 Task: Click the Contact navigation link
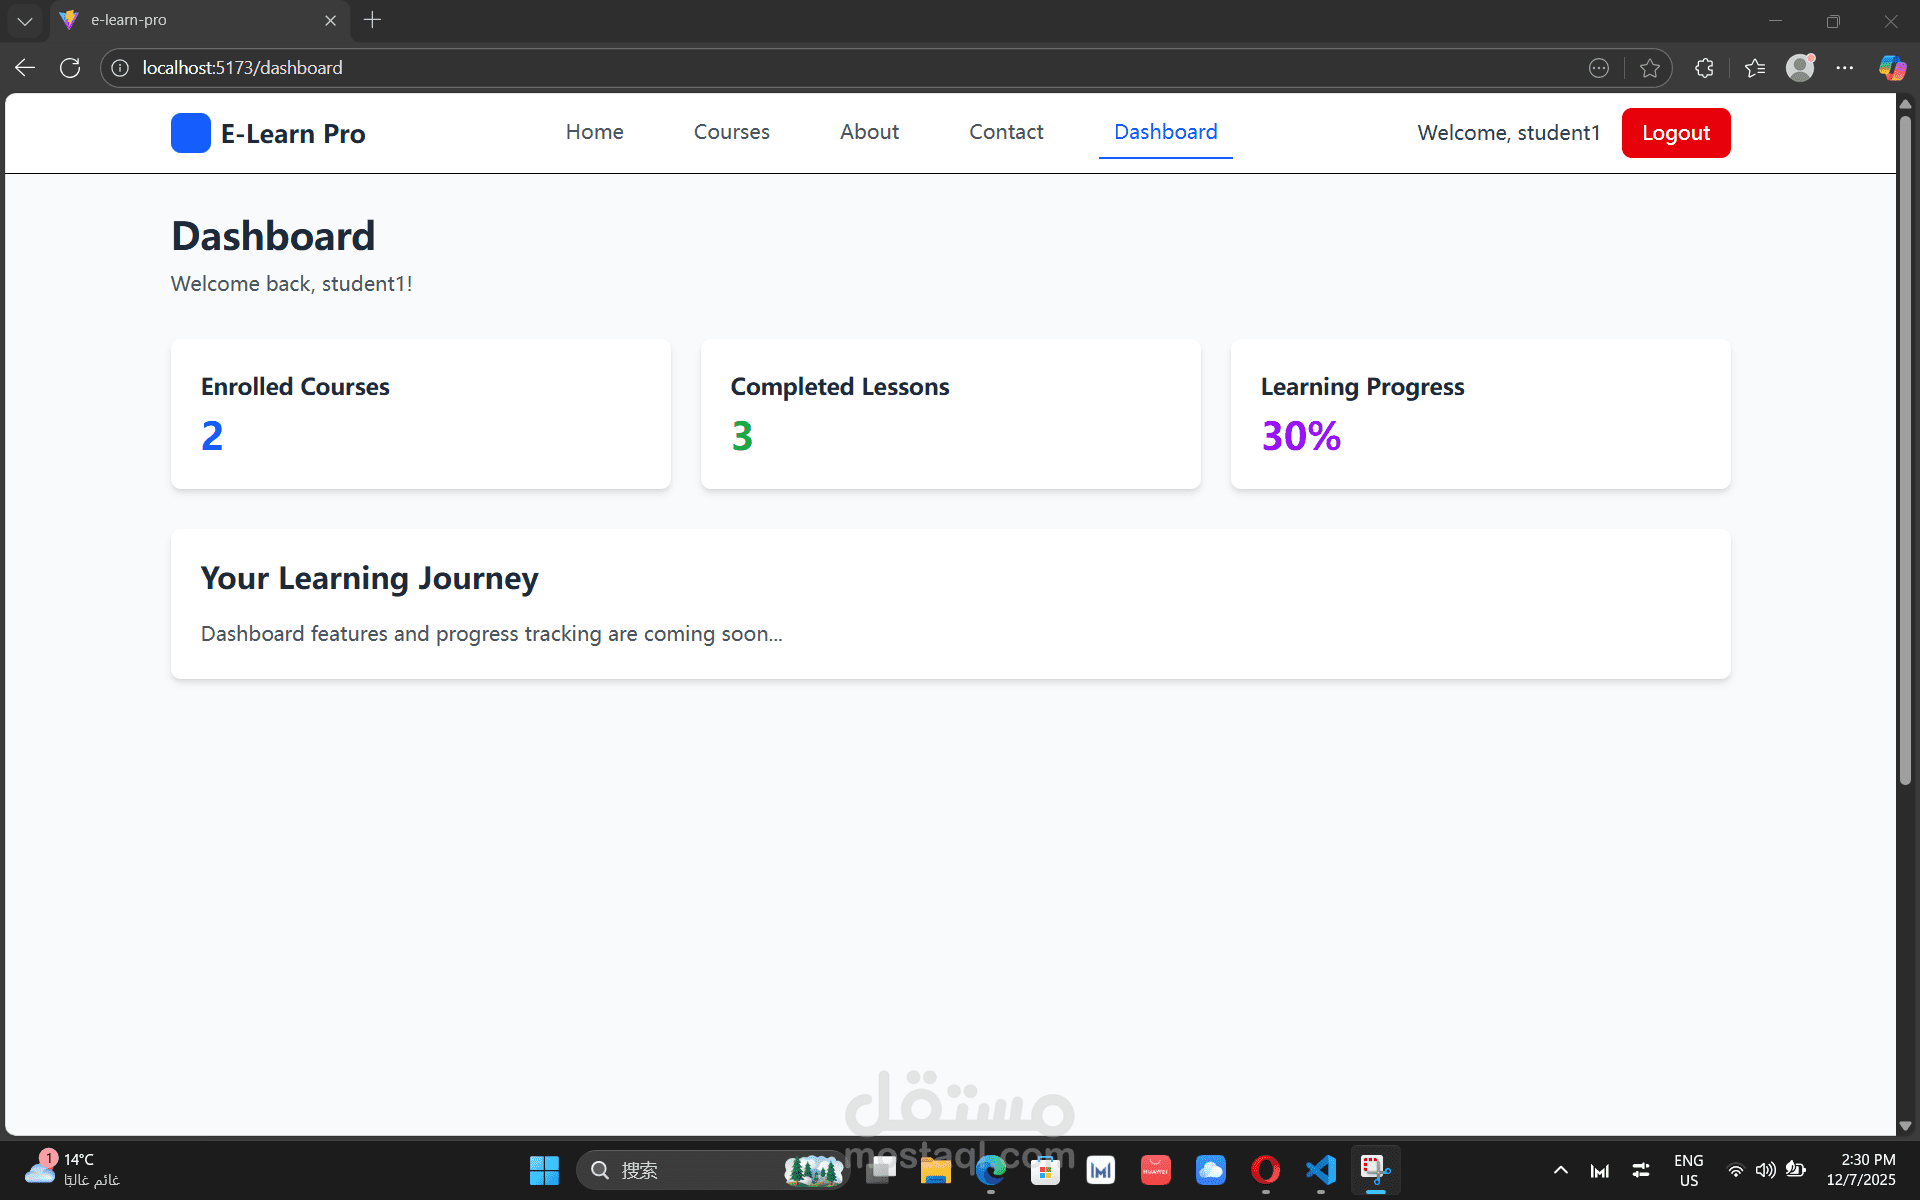1005,132
